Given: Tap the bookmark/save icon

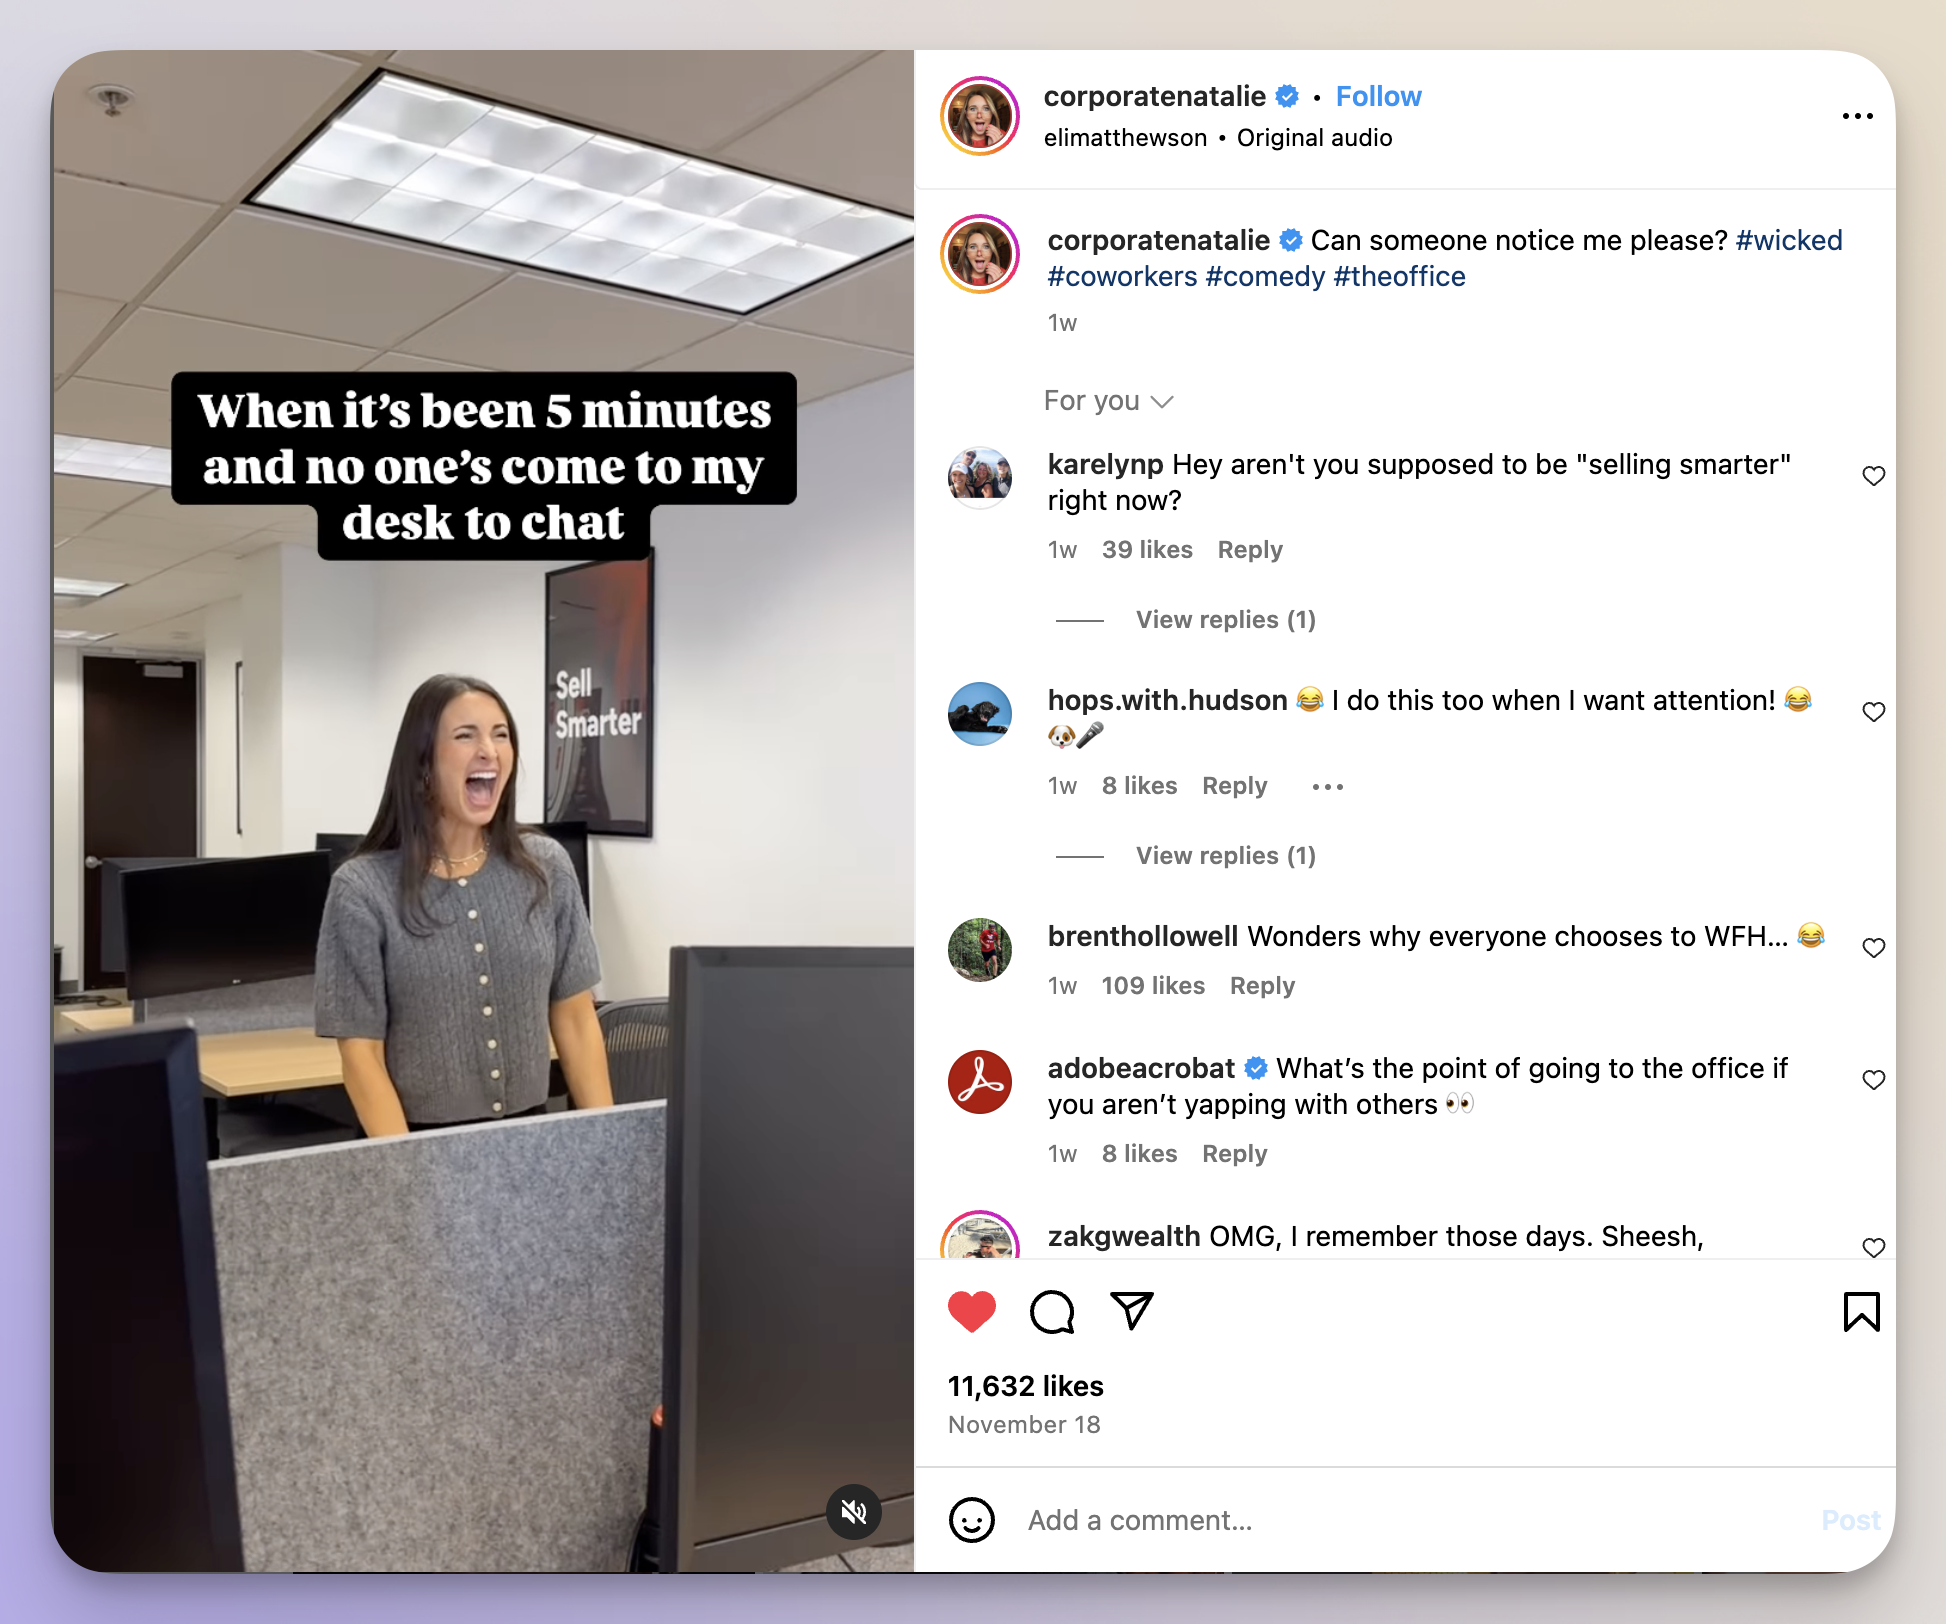Looking at the screenshot, I should coord(1860,1311).
